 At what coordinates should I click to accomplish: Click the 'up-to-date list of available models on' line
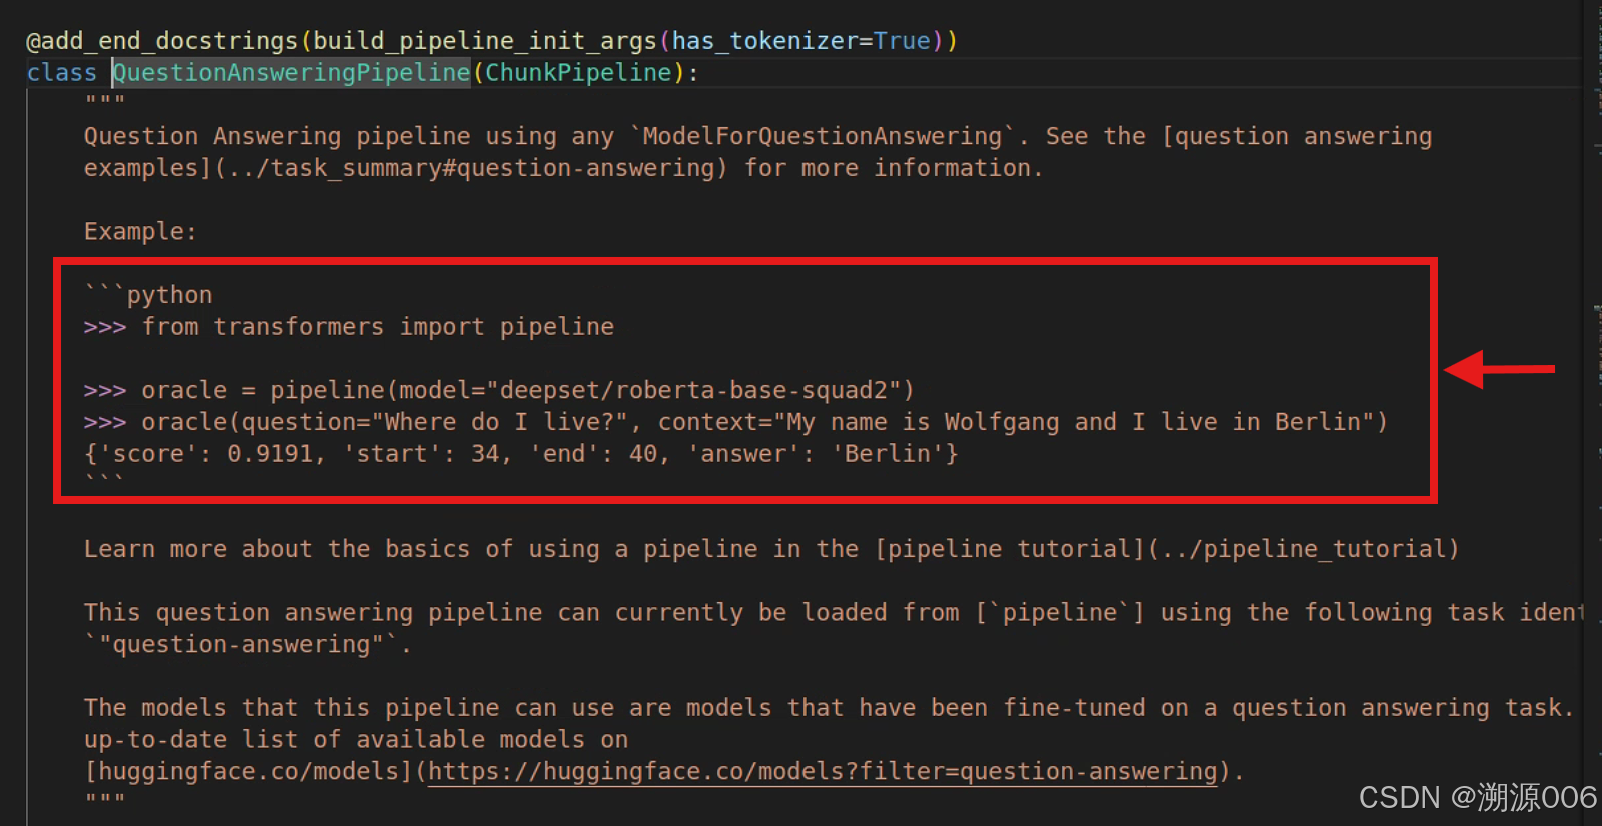pyautogui.click(x=356, y=739)
